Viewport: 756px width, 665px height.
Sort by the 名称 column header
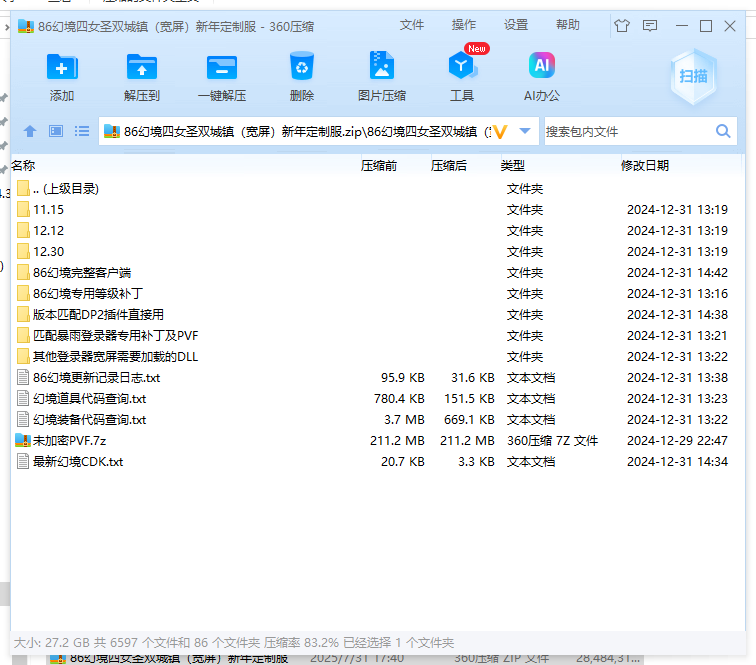pyautogui.click(x=23, y=166)
